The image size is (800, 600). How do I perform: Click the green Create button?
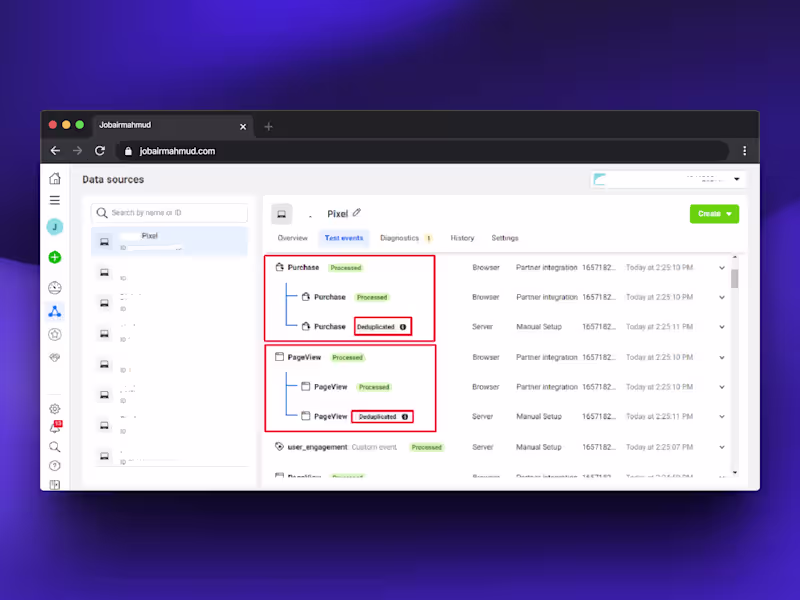point(714,214)
